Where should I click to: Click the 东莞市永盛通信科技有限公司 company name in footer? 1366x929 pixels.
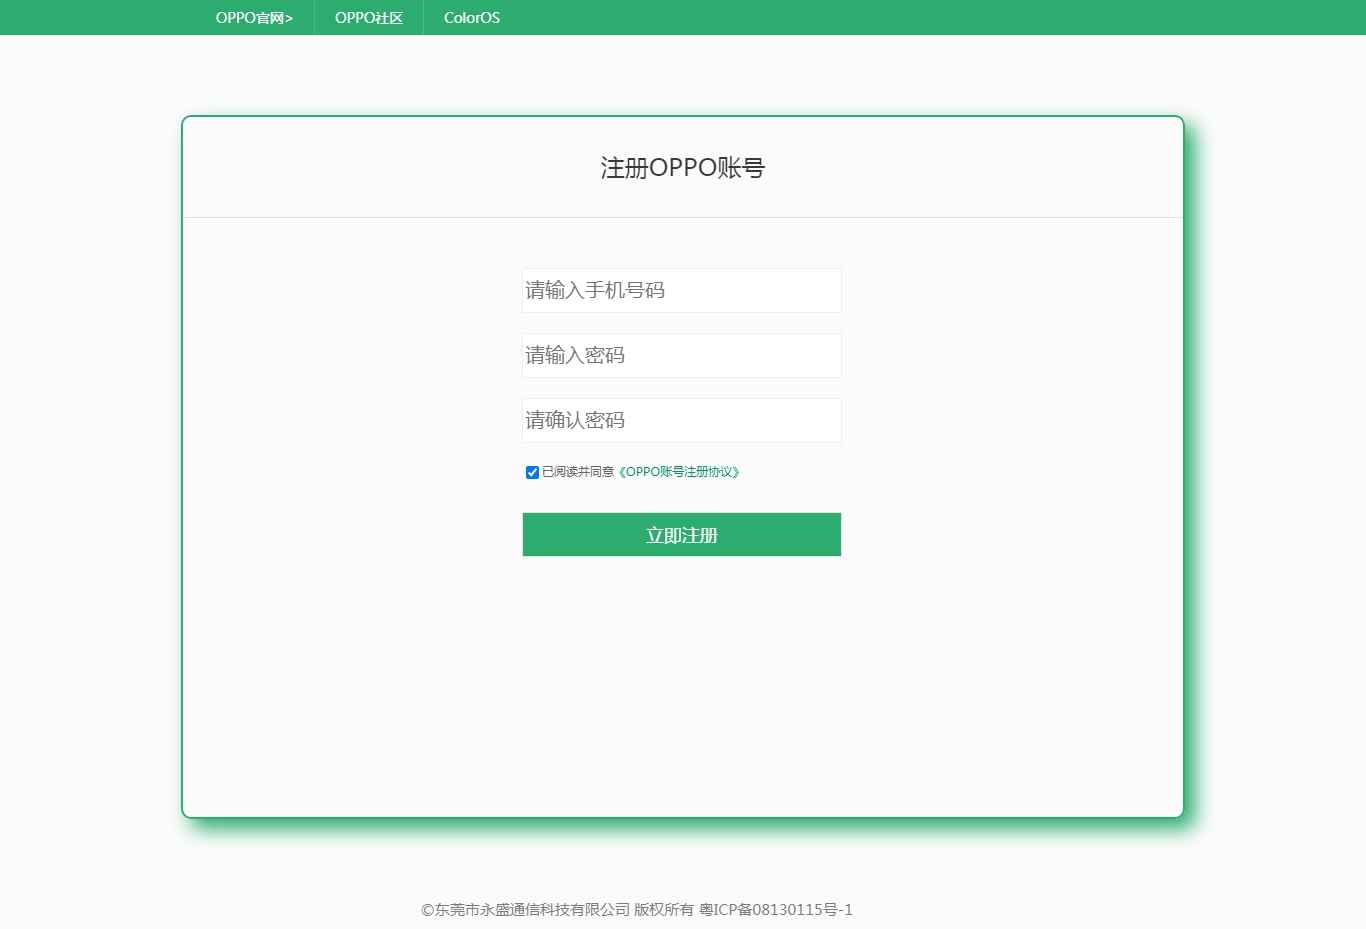[x=532, y=910]
